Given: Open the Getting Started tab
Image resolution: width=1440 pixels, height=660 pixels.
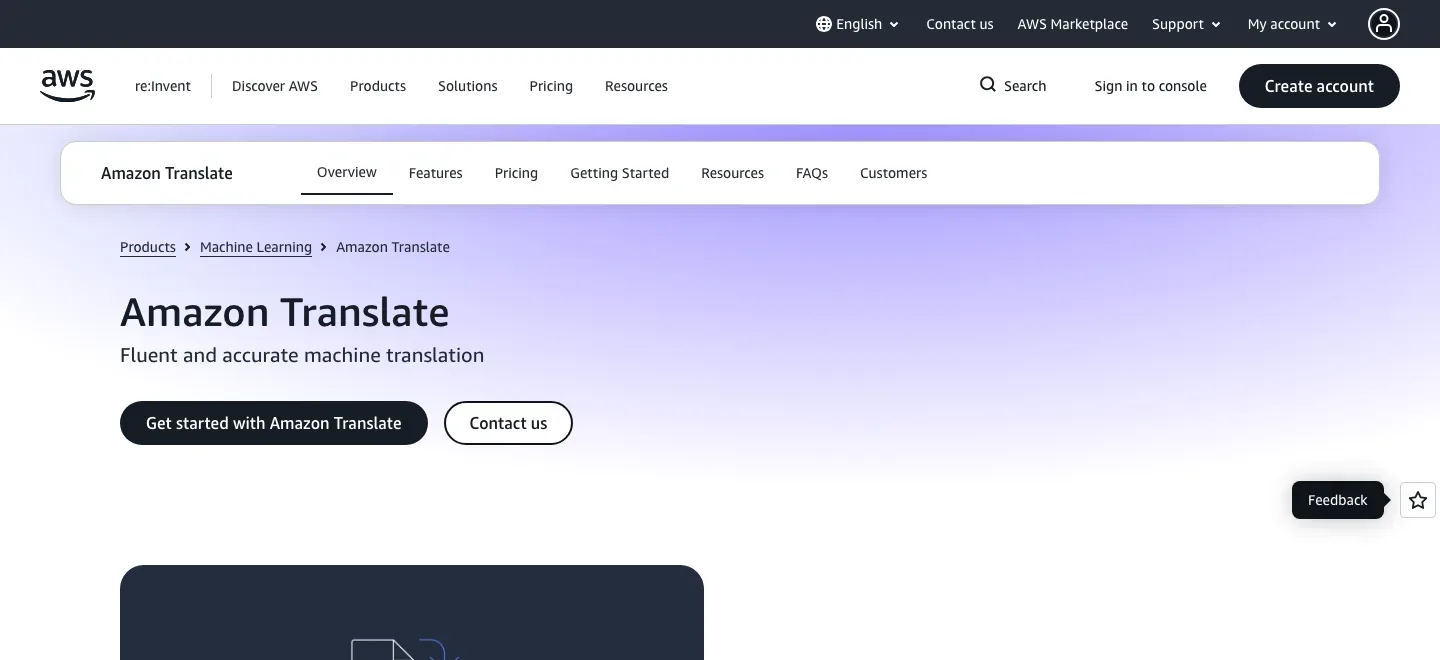Looking at the screenshot, I should (x=619, y=173).
